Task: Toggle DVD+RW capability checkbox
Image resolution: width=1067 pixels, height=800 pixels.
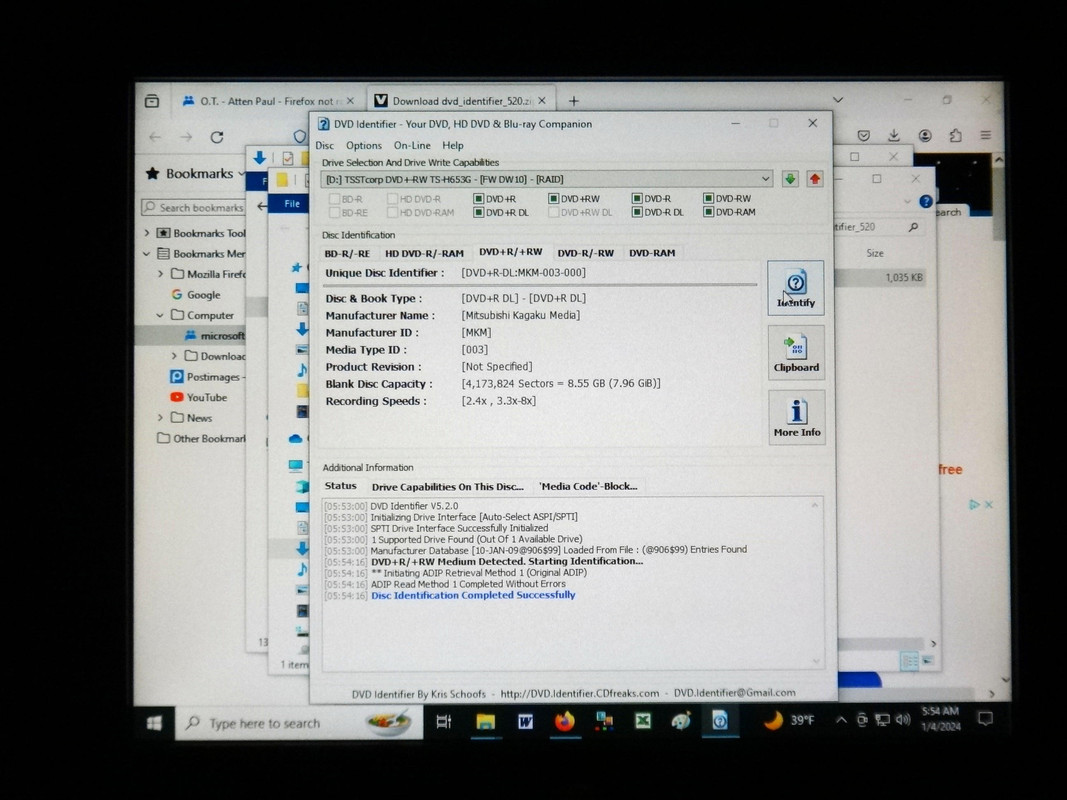Action: [x=553, y=199]
